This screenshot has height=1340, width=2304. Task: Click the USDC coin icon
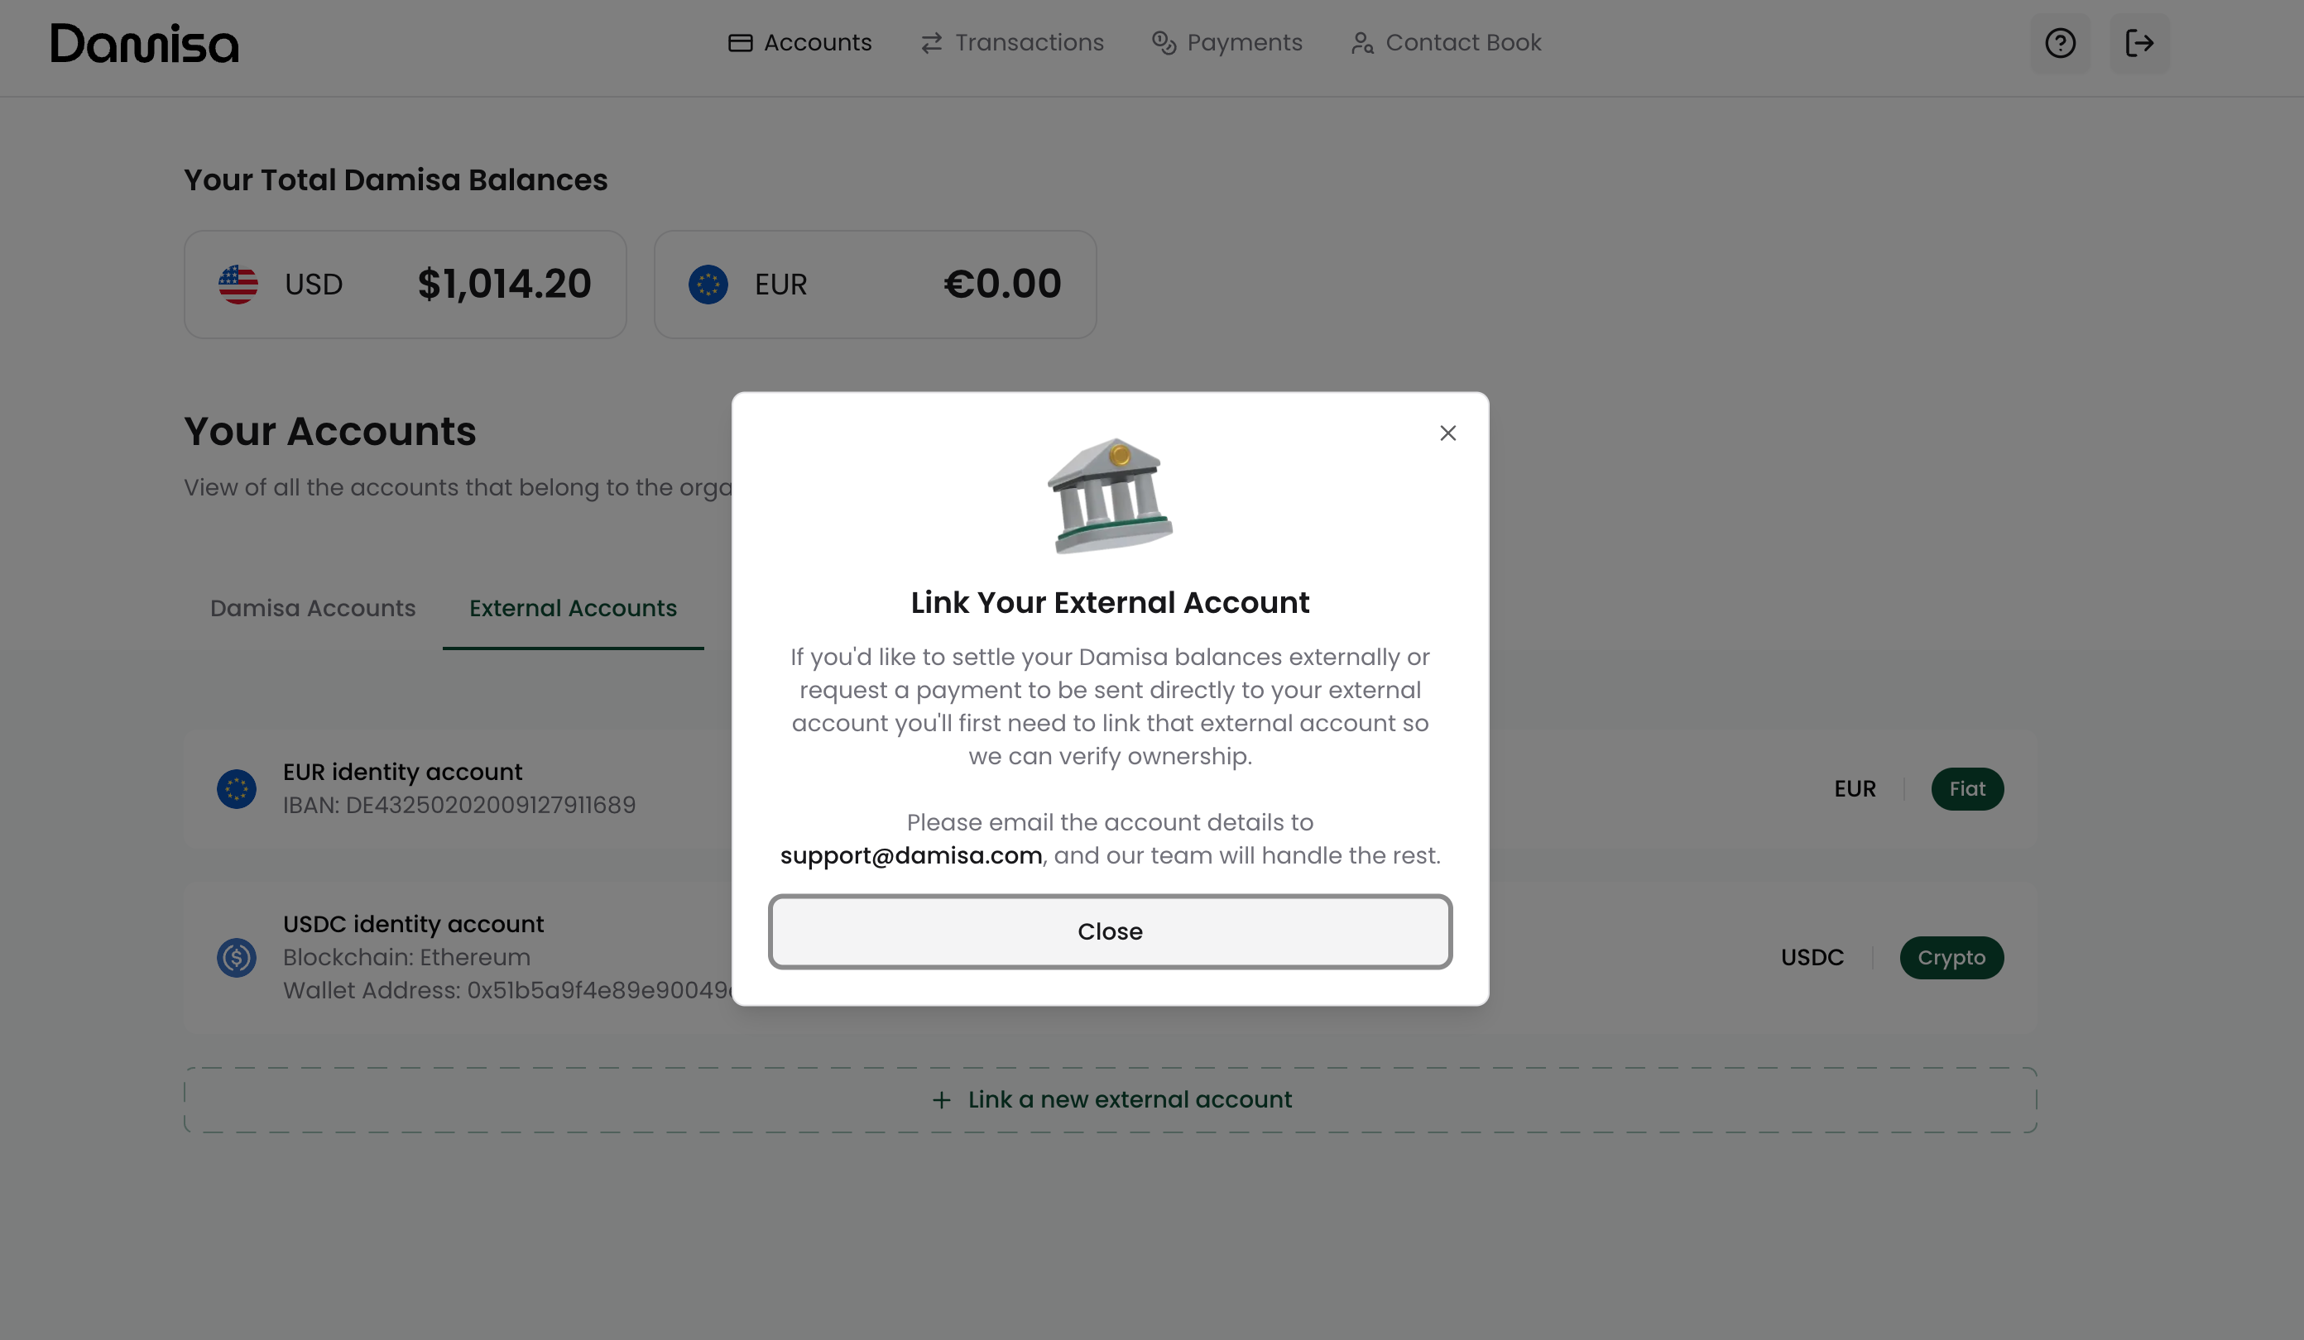coord(237,957)
